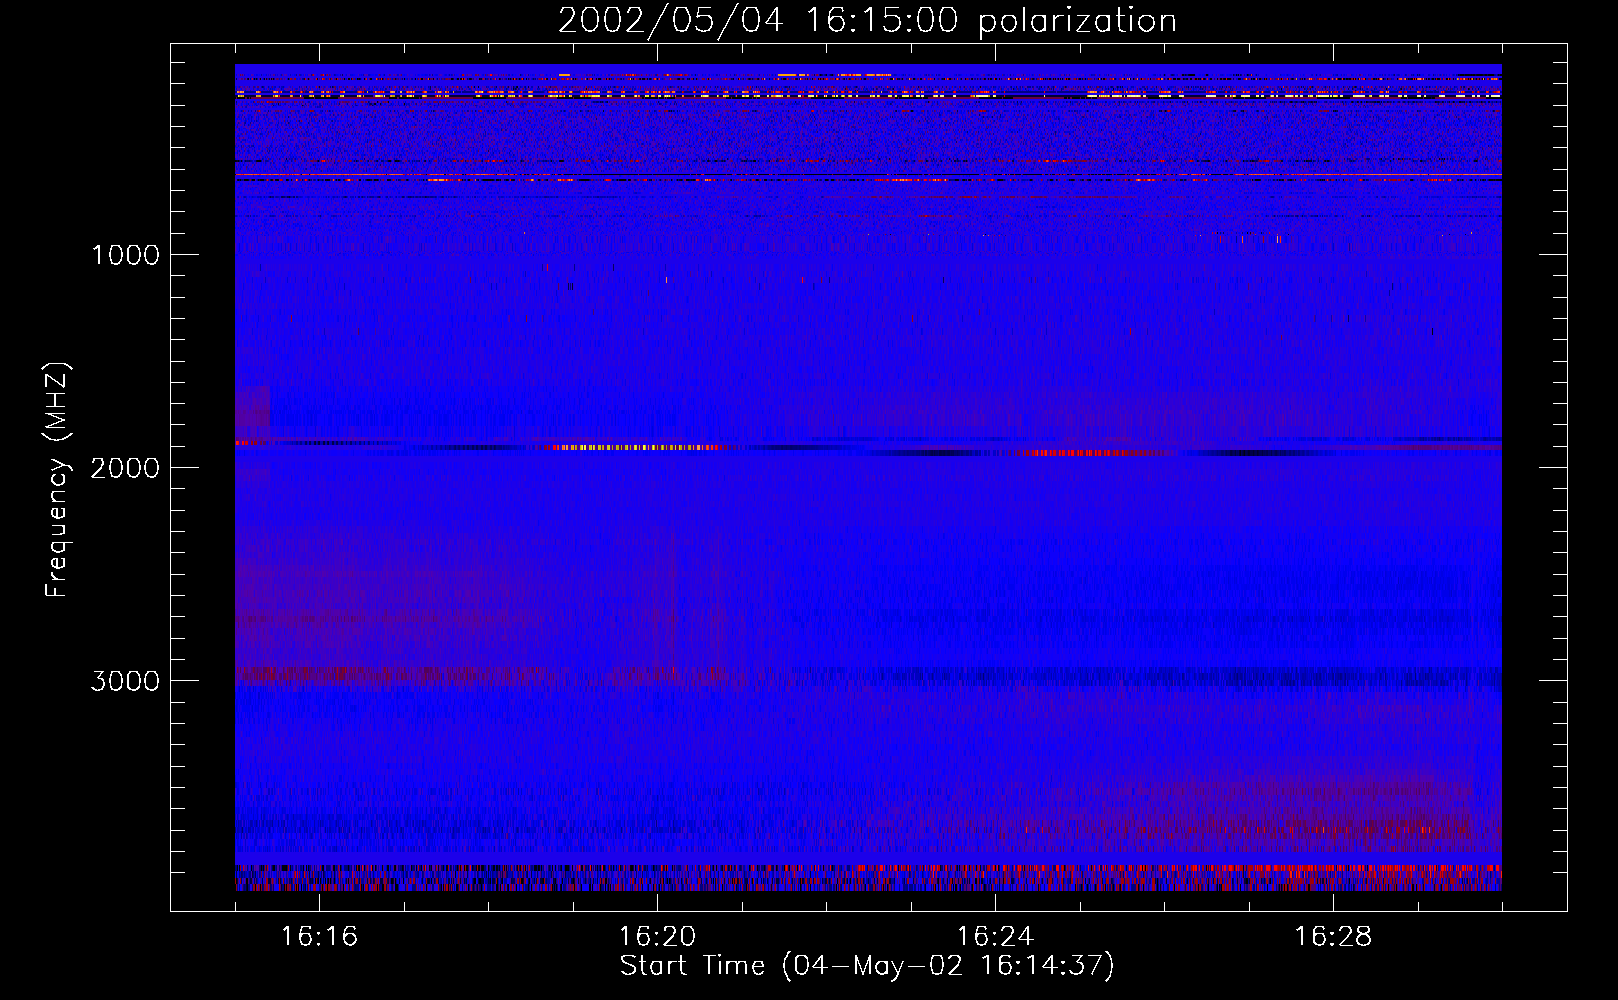Click the 16:16 time tick label

click(x=319, y=937)
